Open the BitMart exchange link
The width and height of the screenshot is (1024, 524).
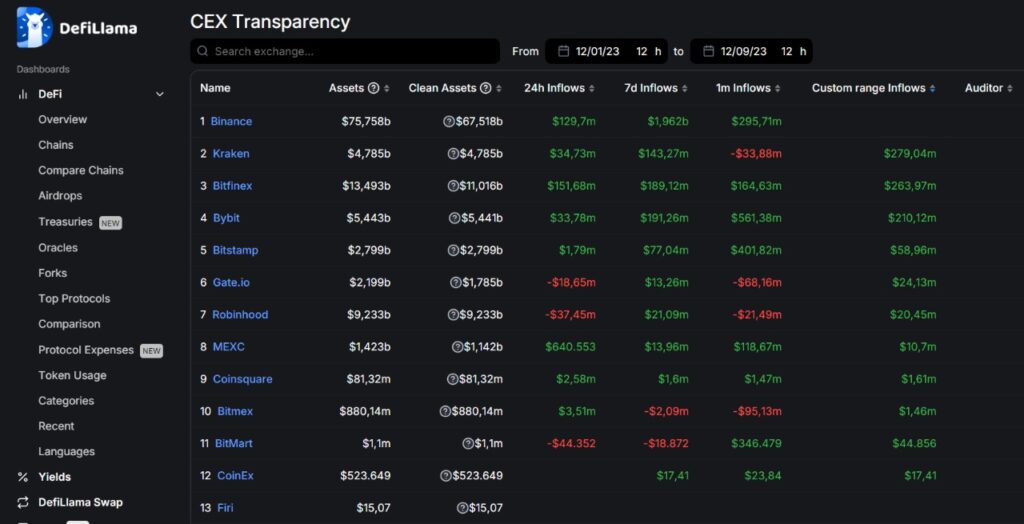point(234,443)
